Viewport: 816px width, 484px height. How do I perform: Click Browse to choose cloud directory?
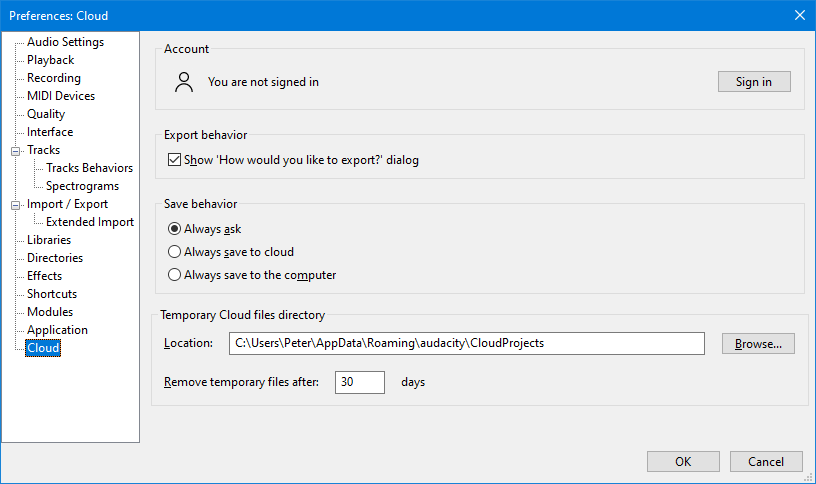(x=758, y=344)
